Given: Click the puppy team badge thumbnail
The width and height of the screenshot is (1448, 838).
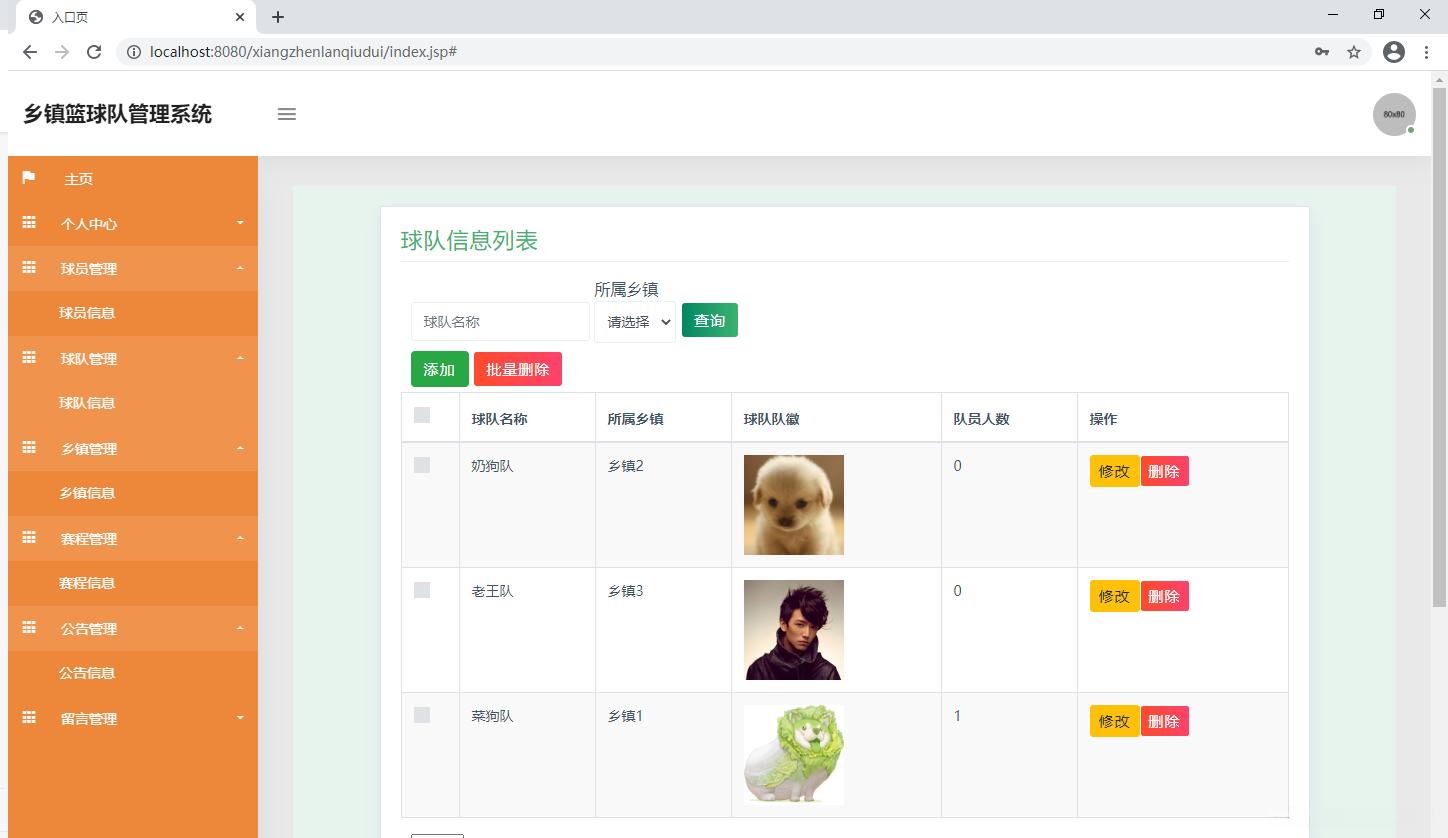Looking at the screenshot, I should (x=794, y=505).
